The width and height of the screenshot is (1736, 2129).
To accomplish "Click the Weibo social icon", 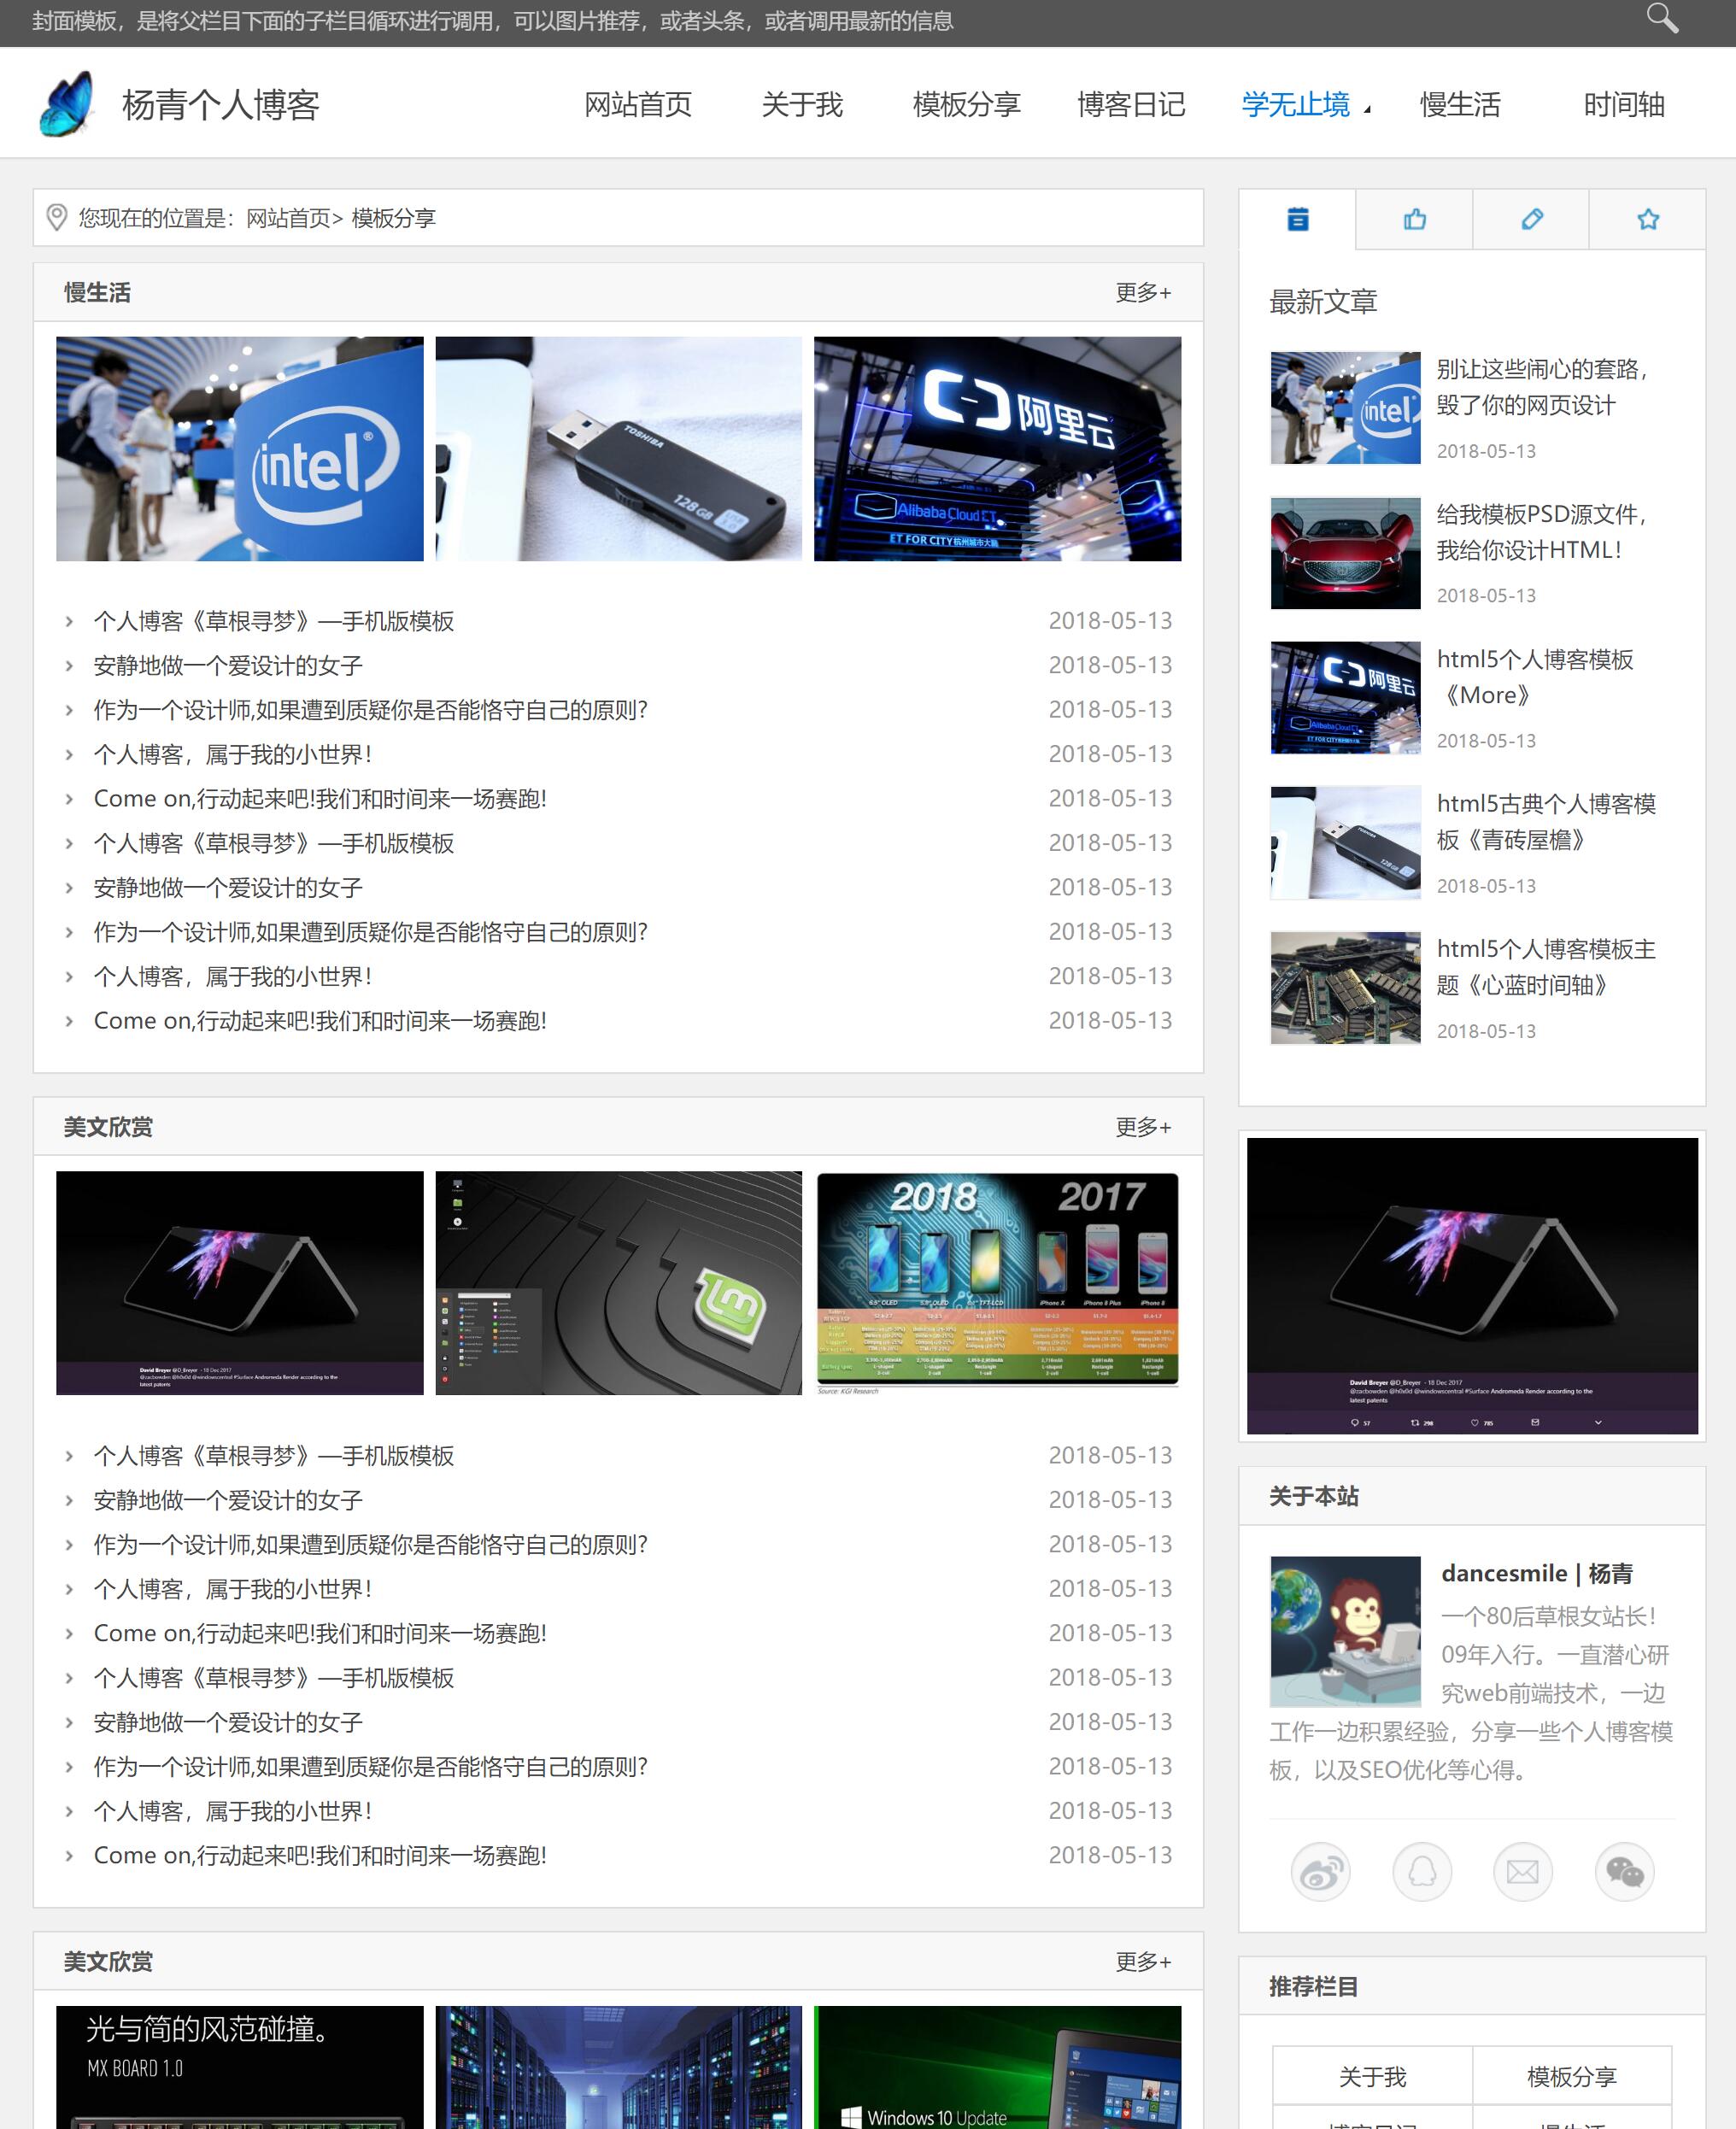I will [1320, 1871].
